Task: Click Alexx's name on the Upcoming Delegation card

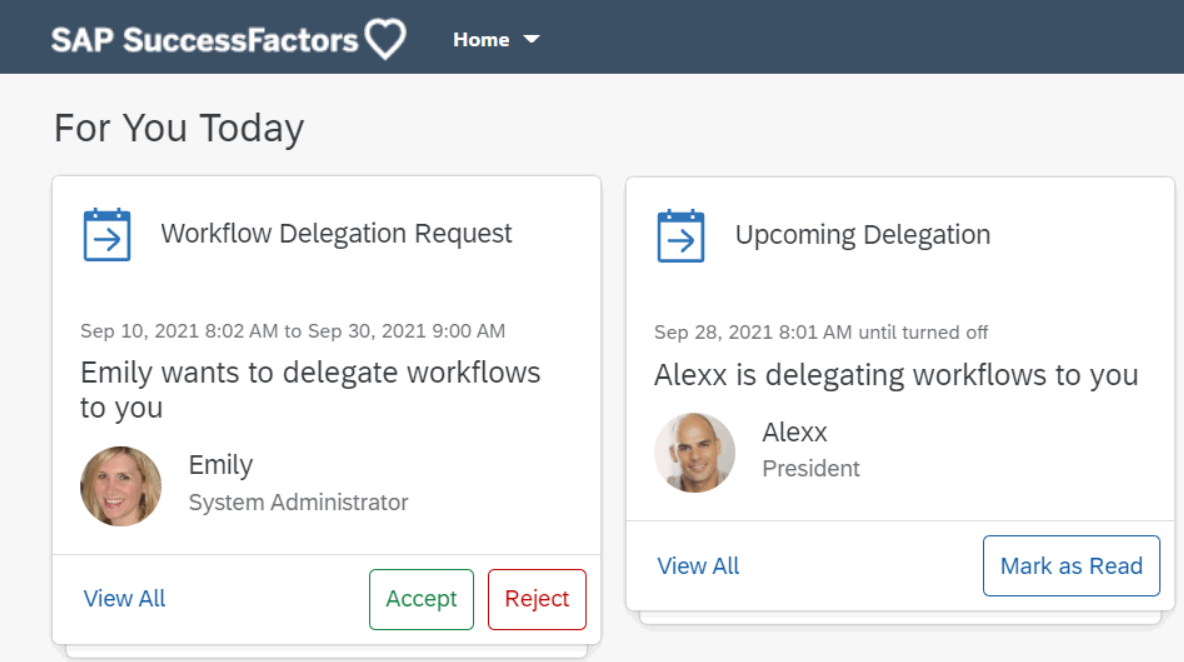Action: tap(795, 431)
